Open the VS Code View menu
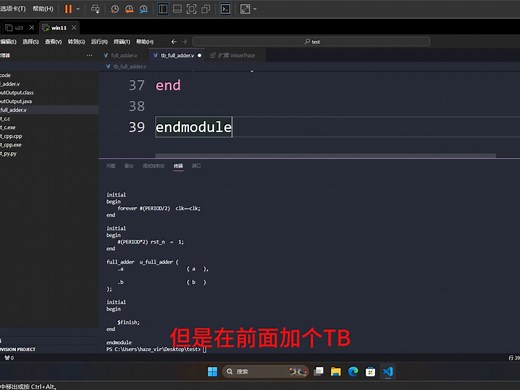Screen dimensions: 520x390 (53, 42)
